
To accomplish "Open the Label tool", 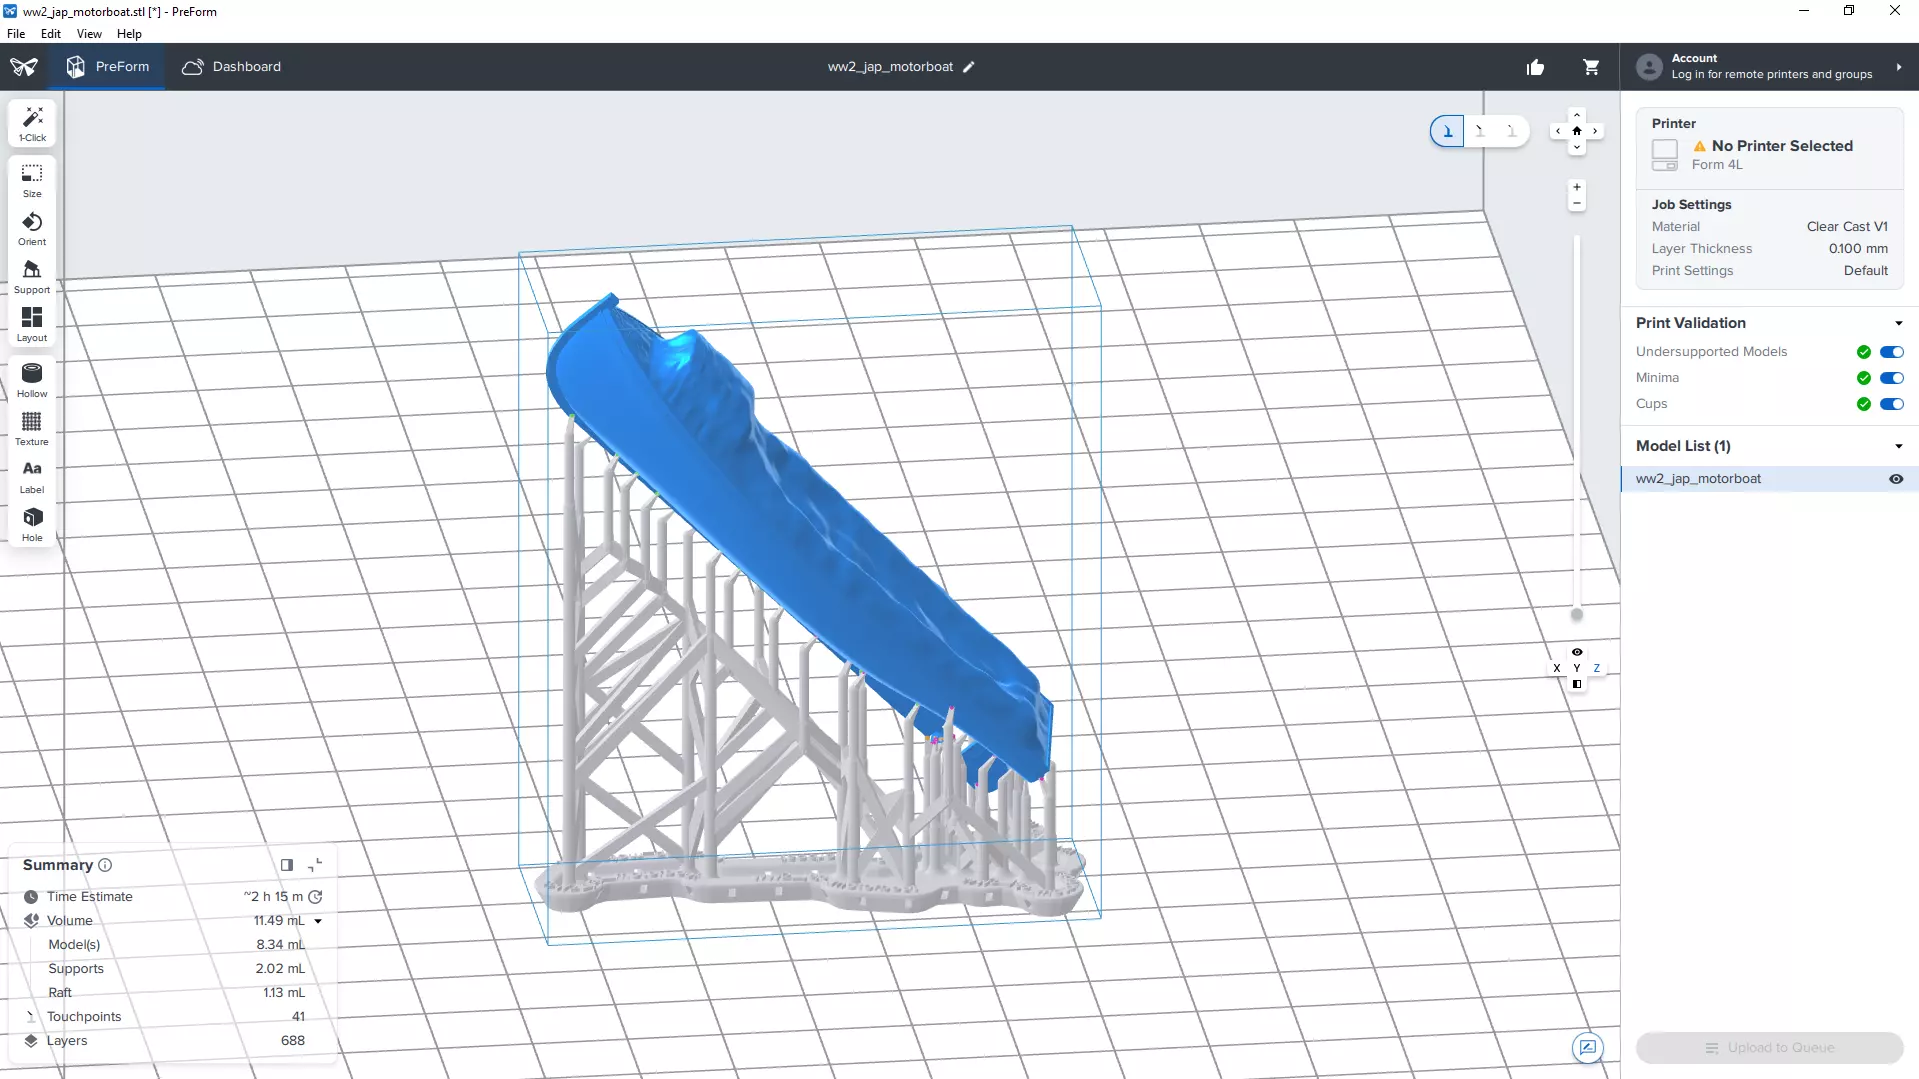I will click(32, 477).
